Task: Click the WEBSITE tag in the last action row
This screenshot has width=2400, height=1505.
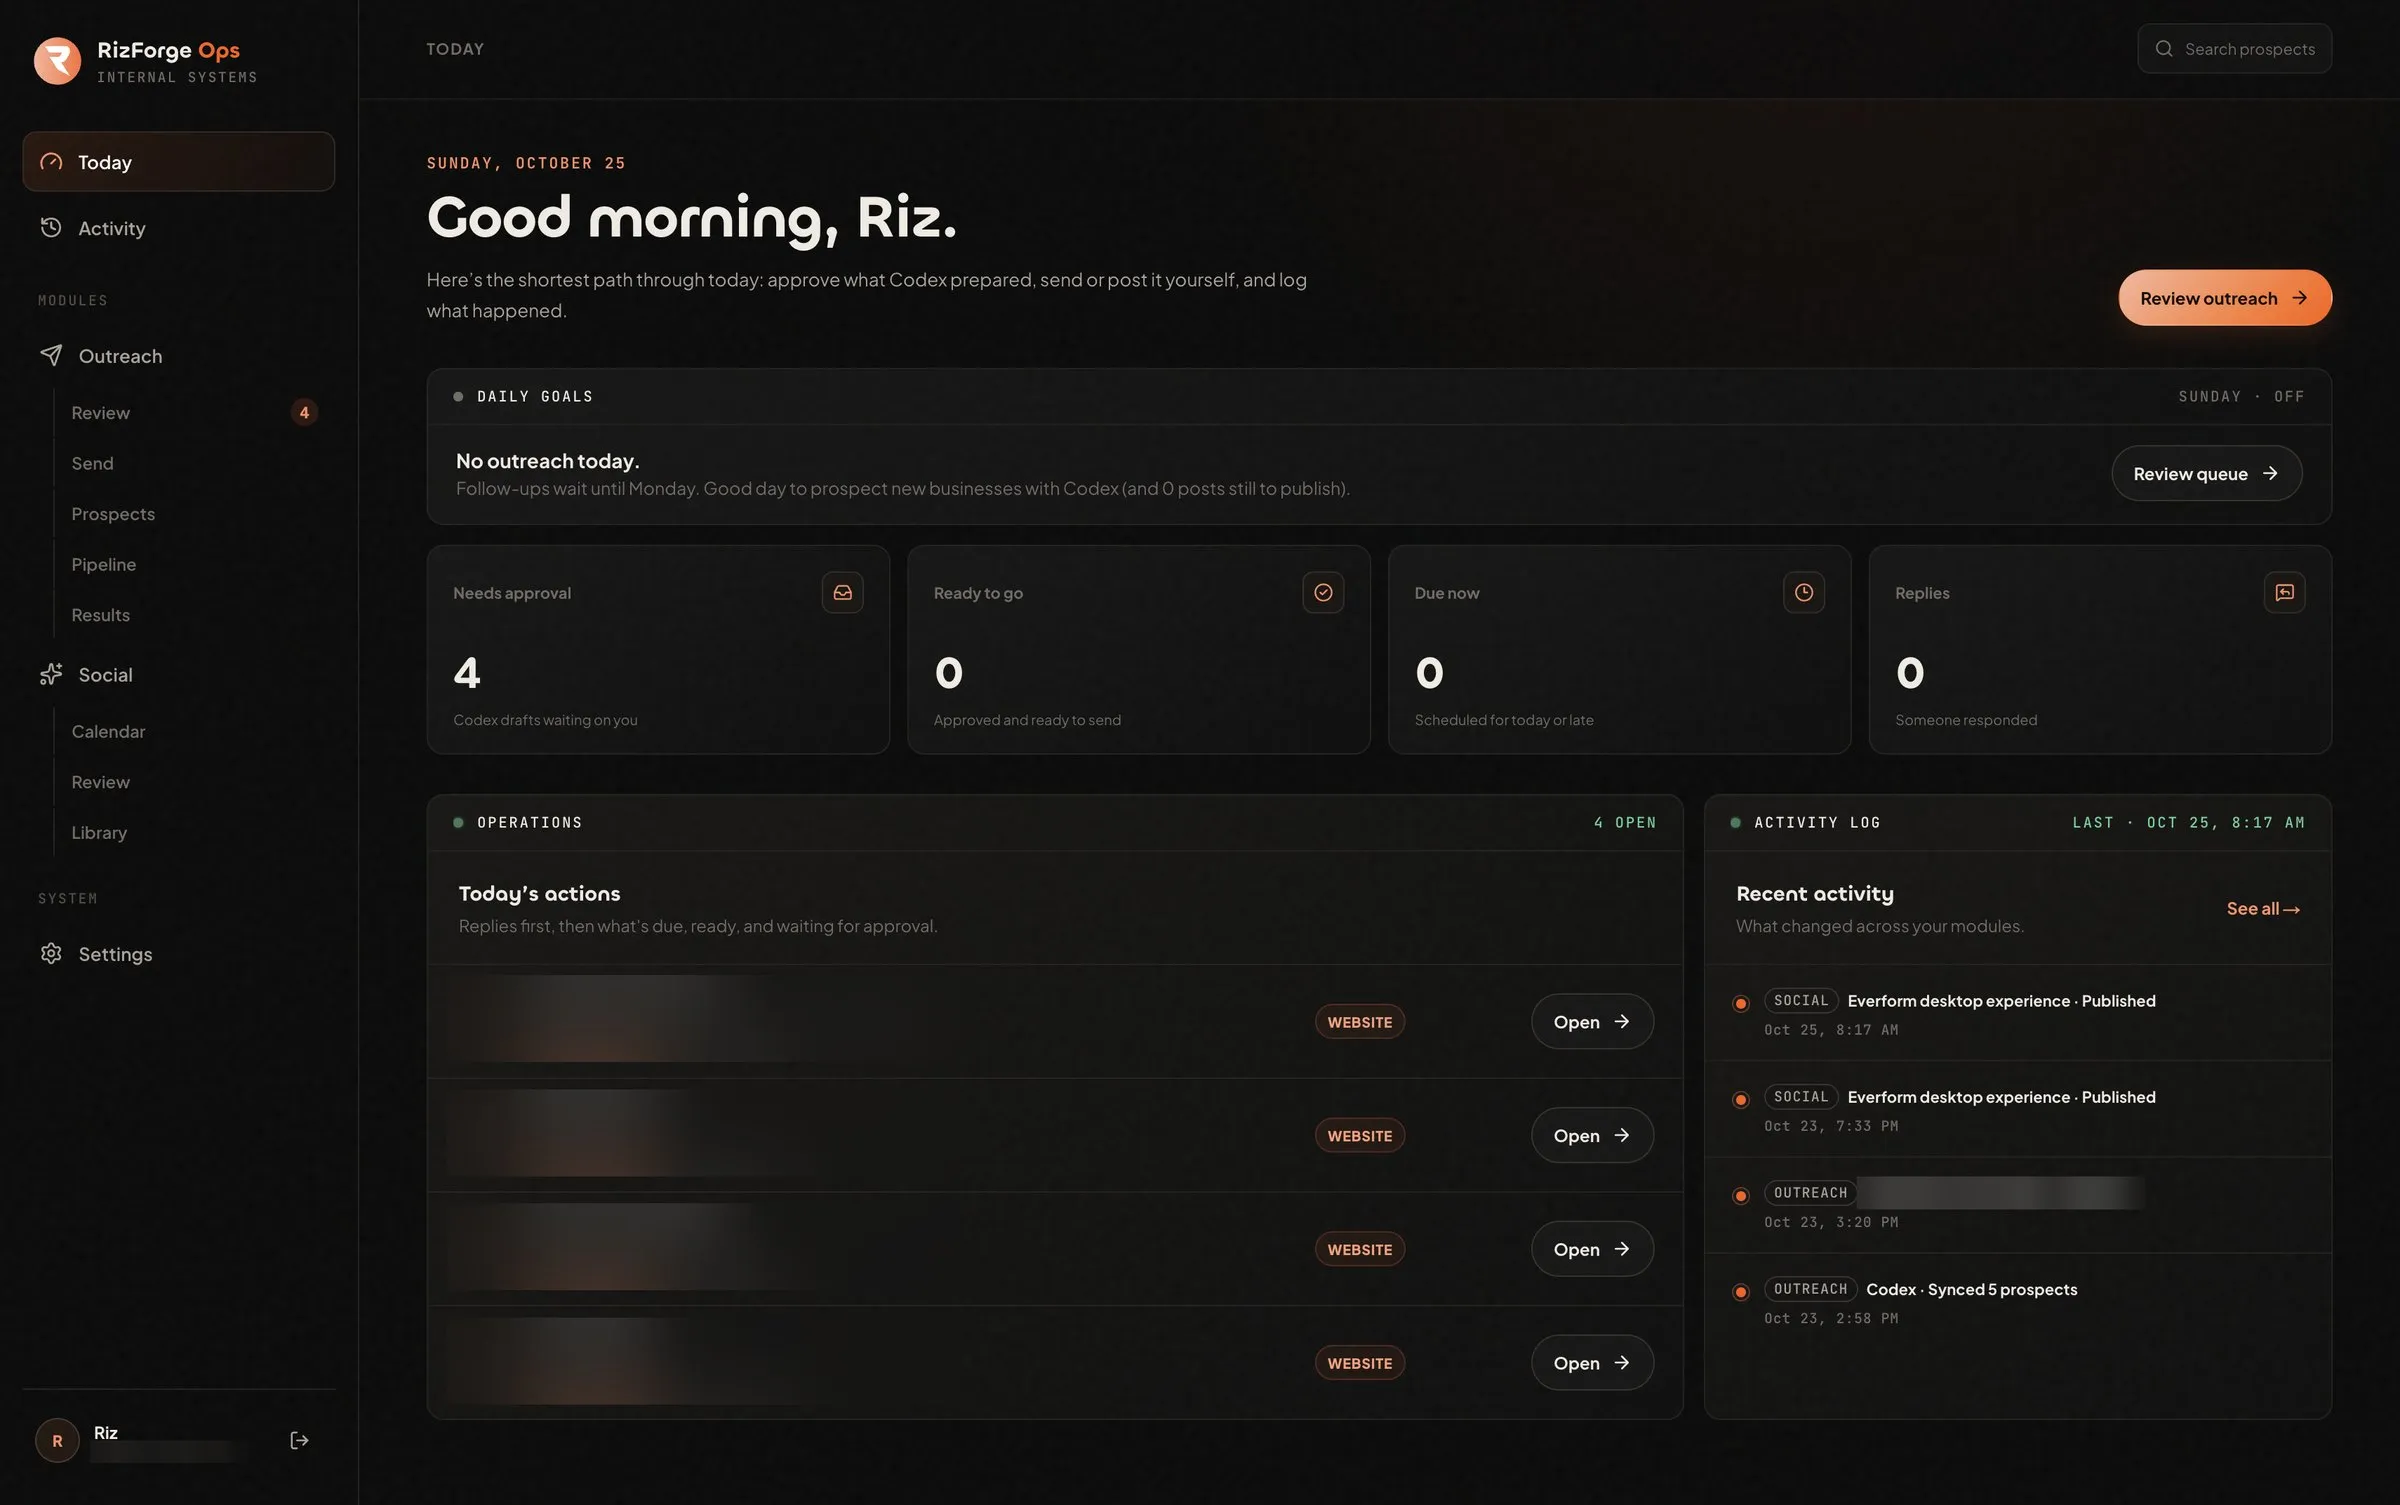Action: tap(1359, 1364)
